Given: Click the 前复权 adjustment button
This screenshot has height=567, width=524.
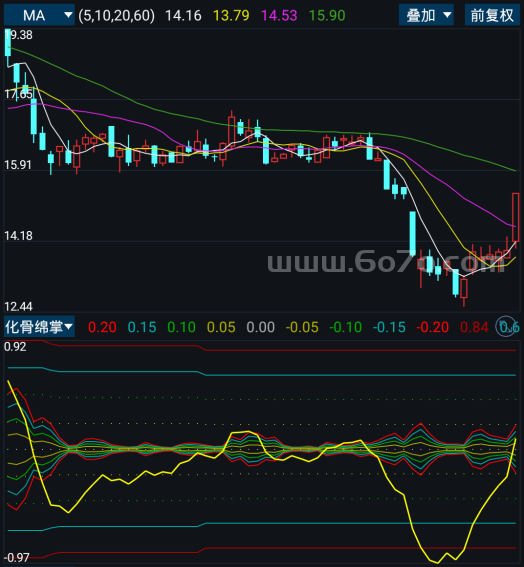Looking at the screenshot, I should pos(492,15).
